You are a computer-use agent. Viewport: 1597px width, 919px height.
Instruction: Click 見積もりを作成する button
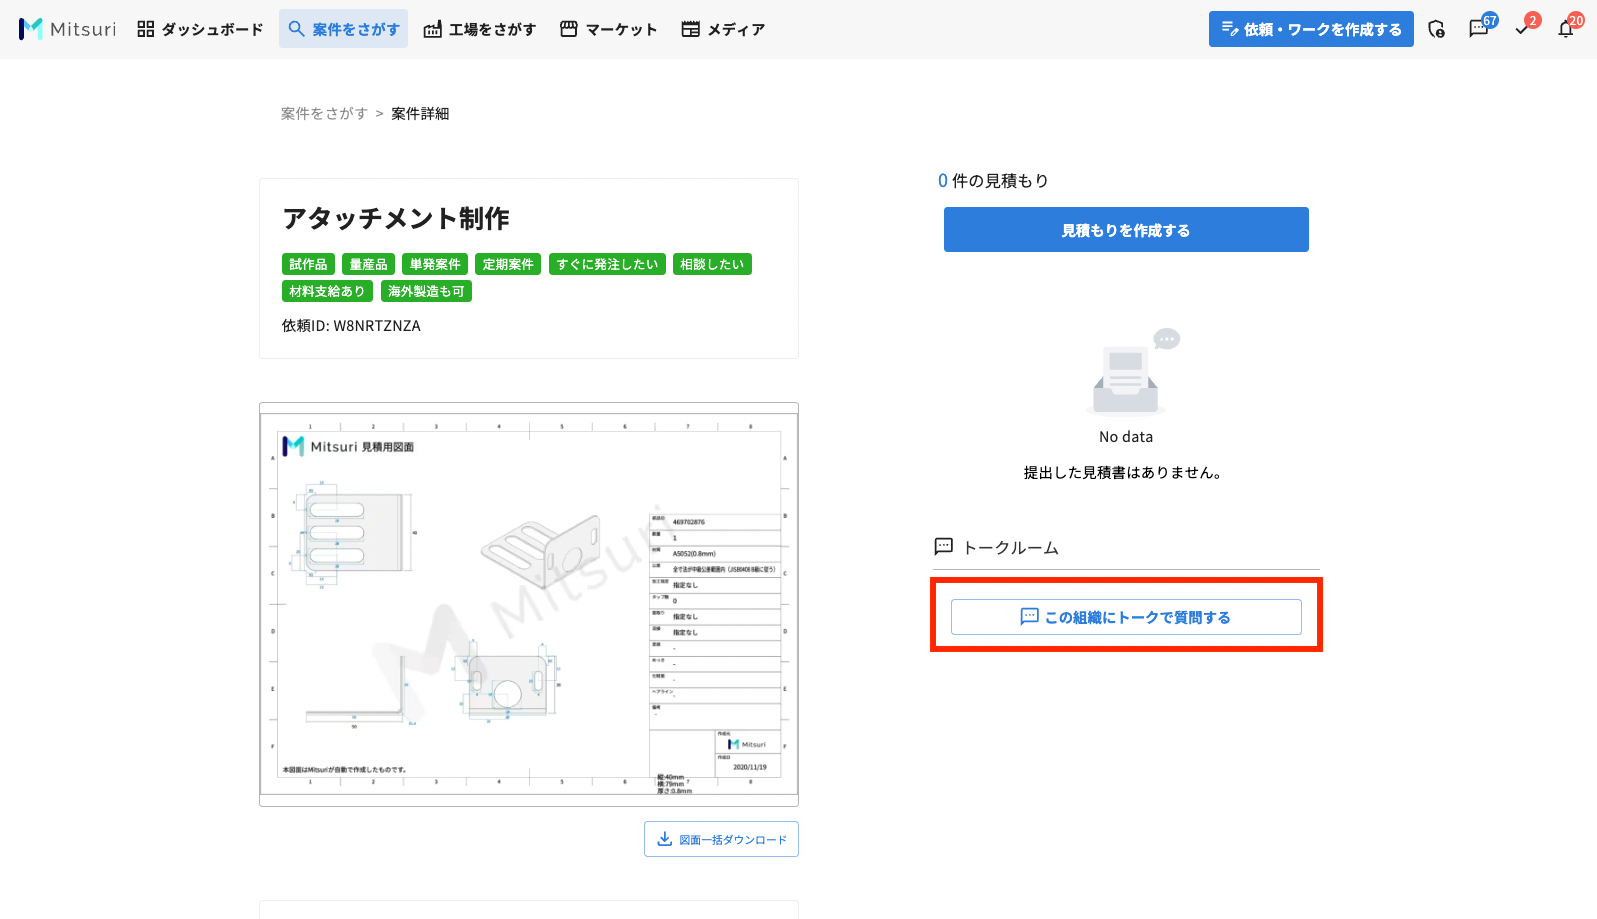[x=1126, y=230]
